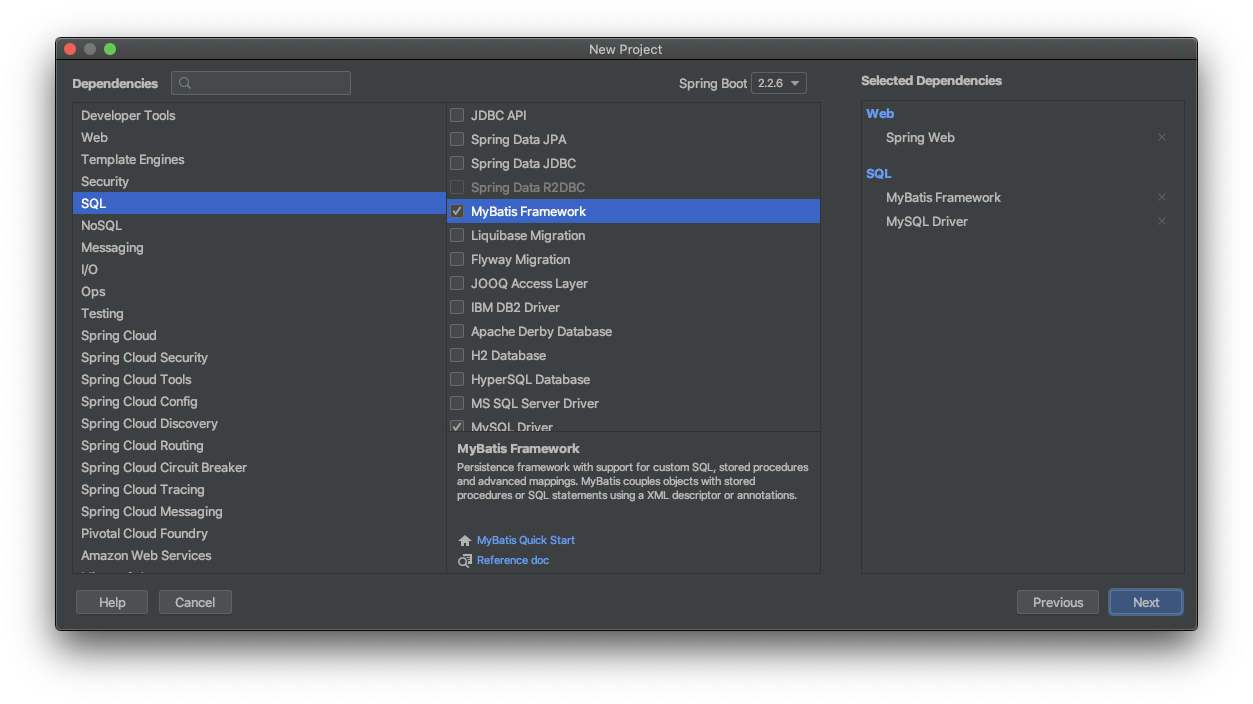This screenshot has height=704, width=1253.
Task: Open the Spring Cloud Discovery category
Action: [259, 424]
